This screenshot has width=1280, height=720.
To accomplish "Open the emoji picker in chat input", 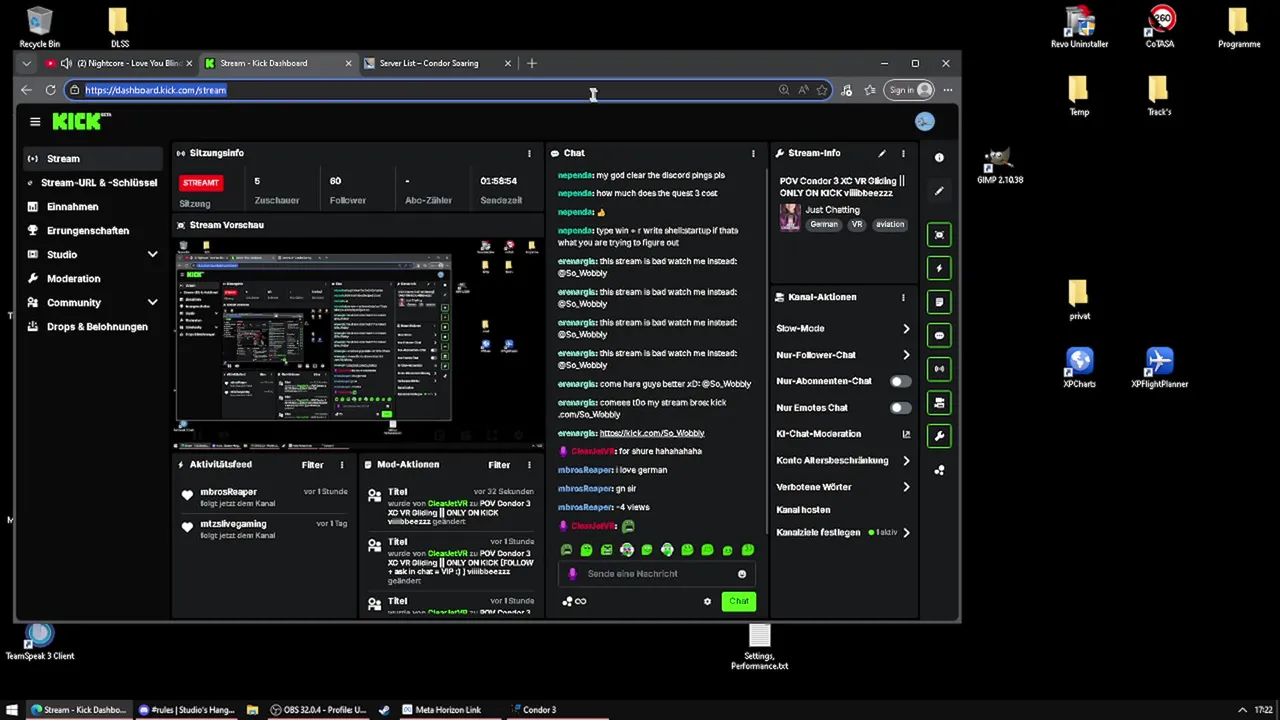I will (x=742, y=574).
